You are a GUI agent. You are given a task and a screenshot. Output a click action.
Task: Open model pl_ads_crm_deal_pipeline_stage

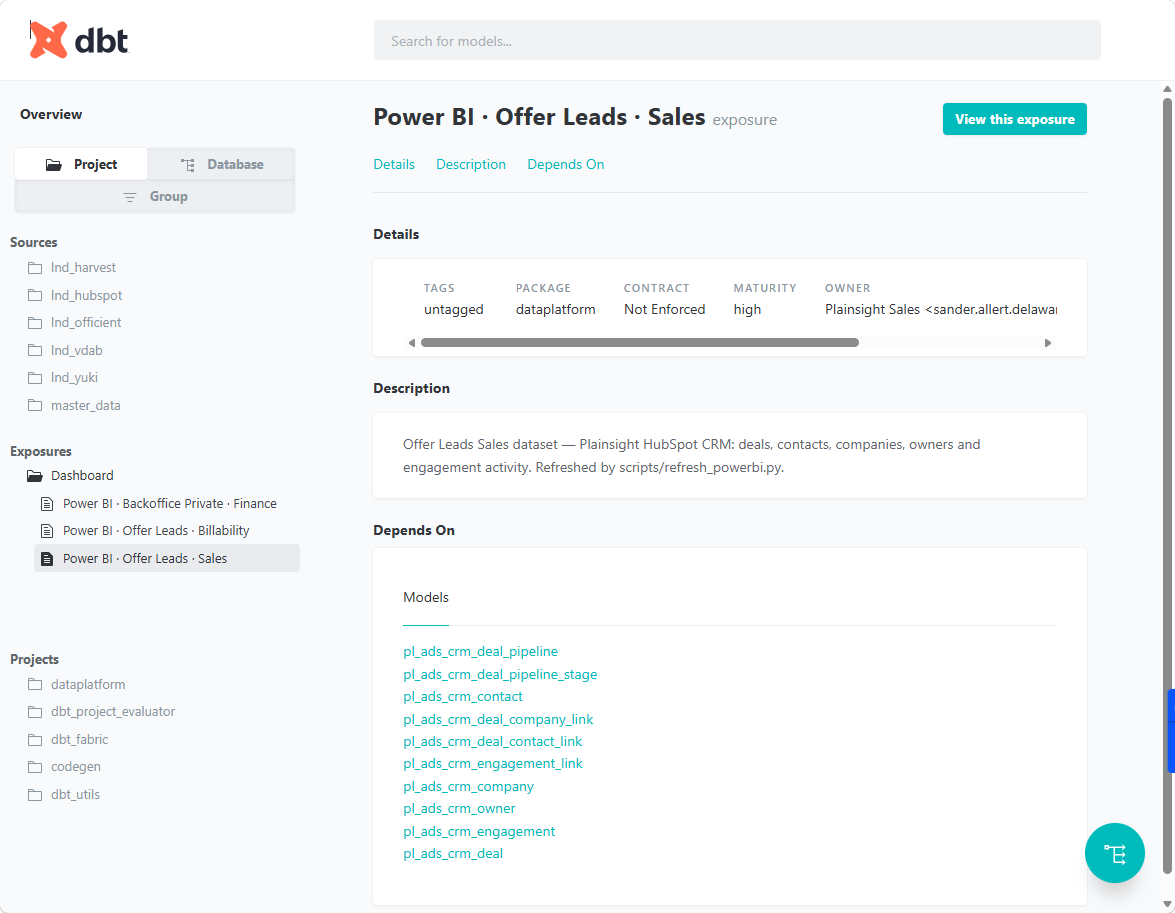point(500,674)
